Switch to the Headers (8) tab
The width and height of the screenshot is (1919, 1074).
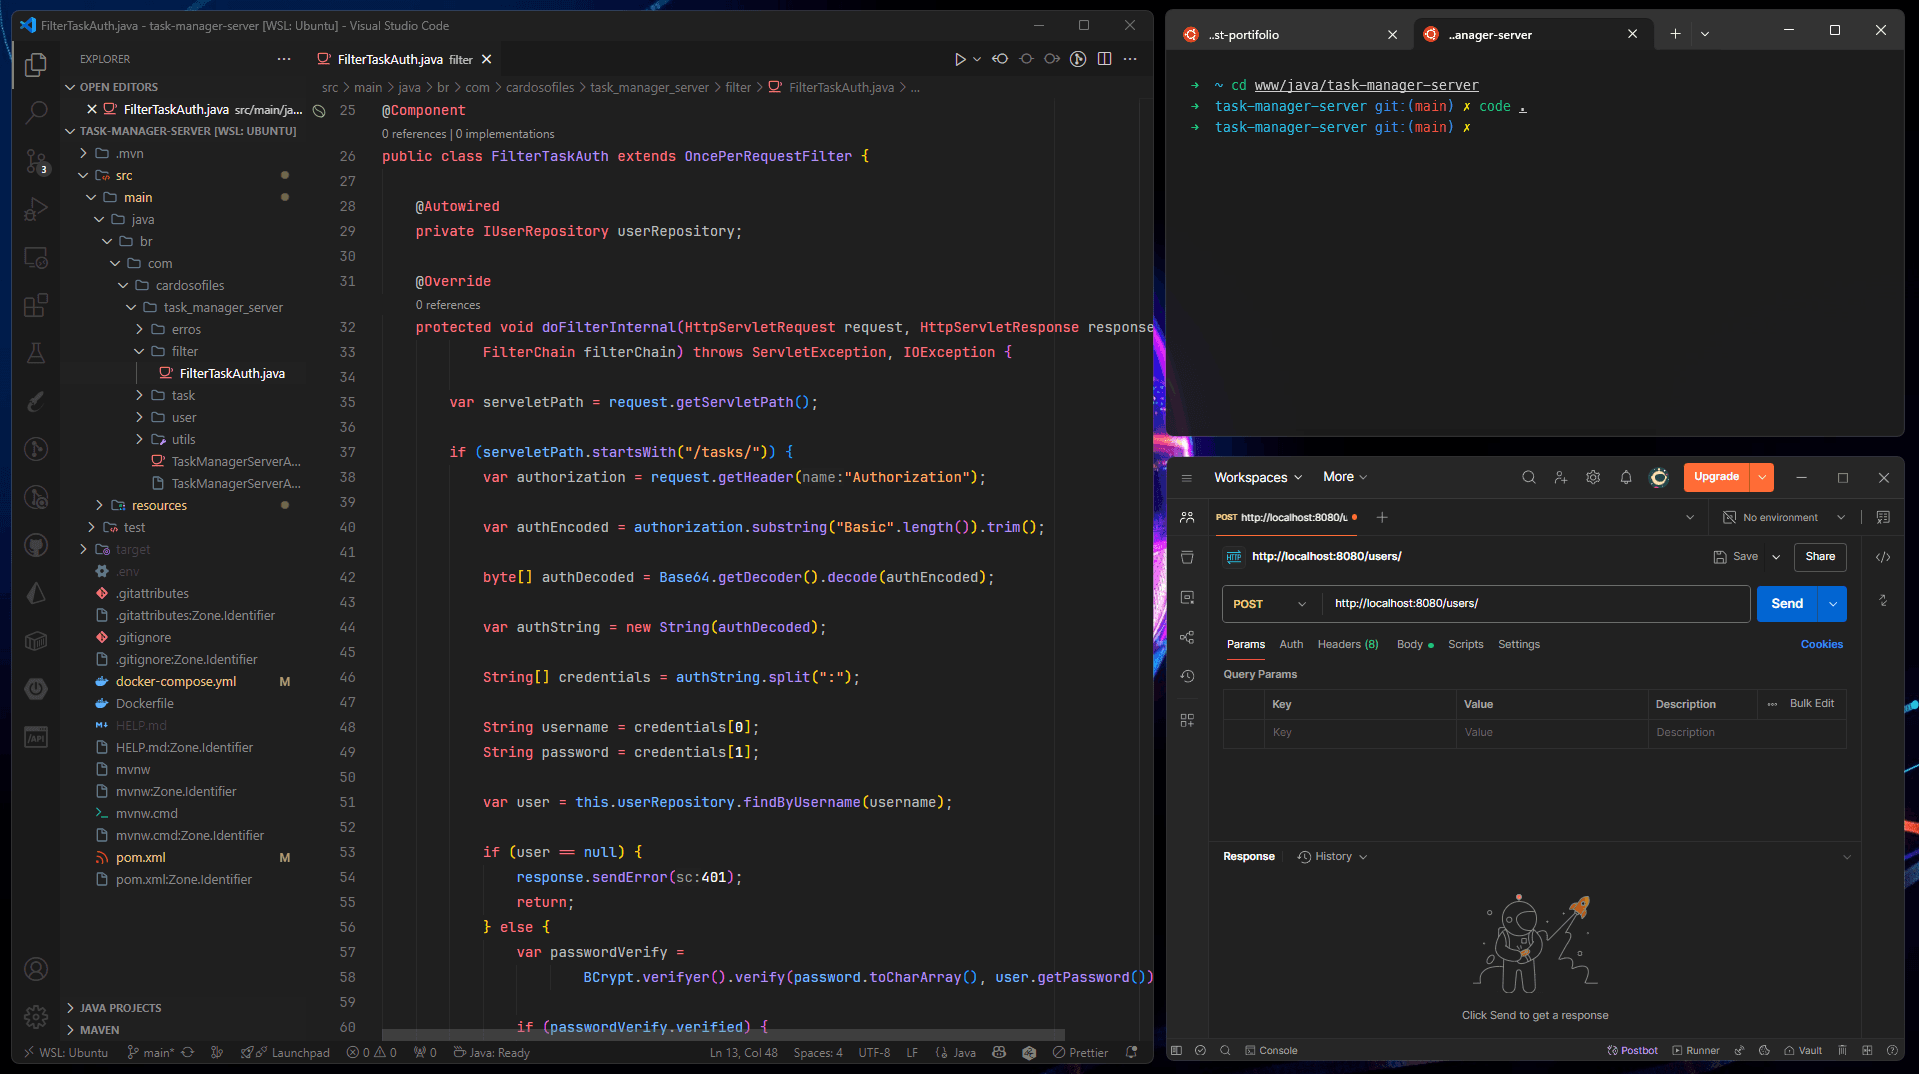(1347, 644)
